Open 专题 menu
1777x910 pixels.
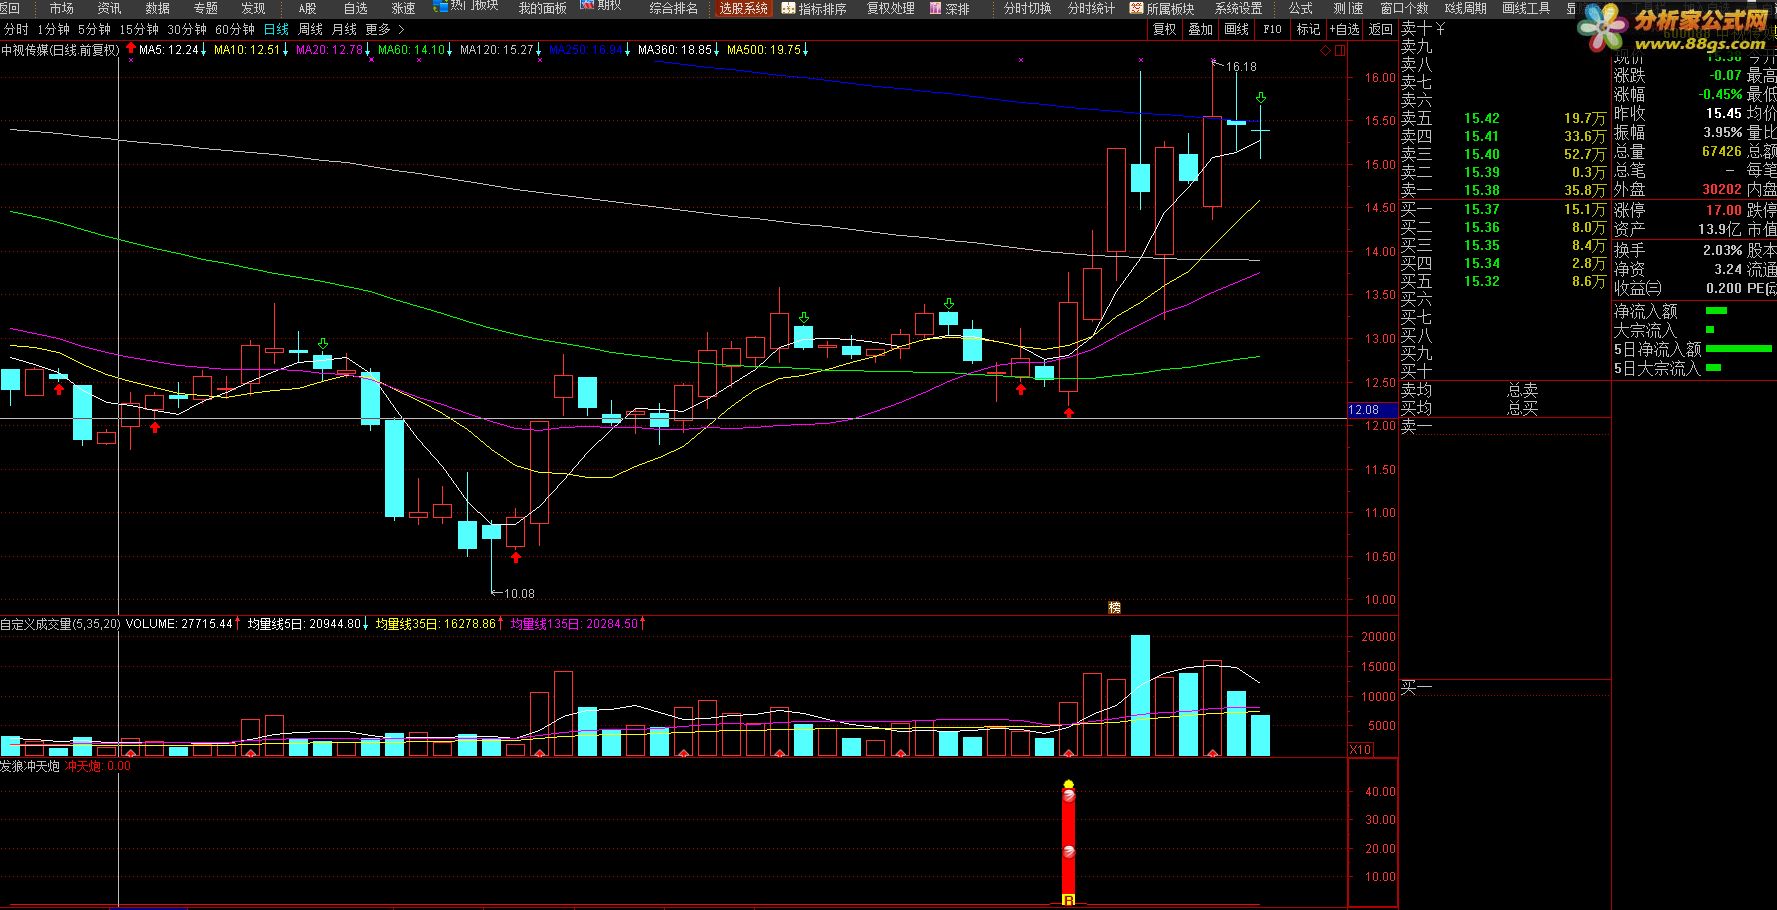(x=205, y=8)
